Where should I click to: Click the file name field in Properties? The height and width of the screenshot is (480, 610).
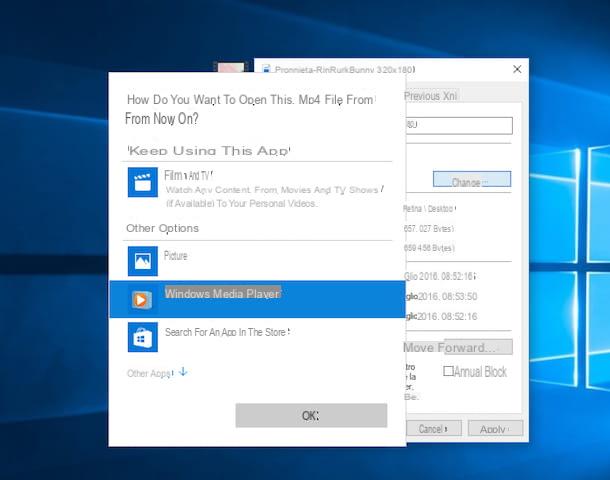coord(459,125)
